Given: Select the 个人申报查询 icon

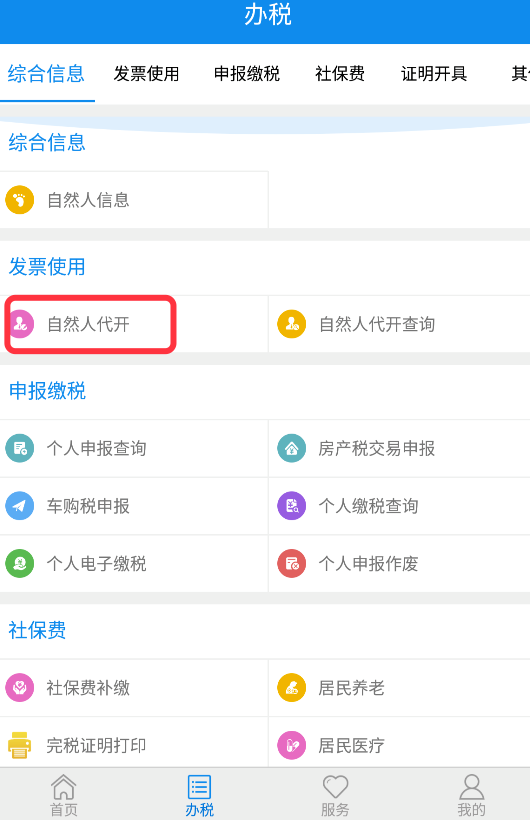Looking at the screenshot, I should [20, 448].
